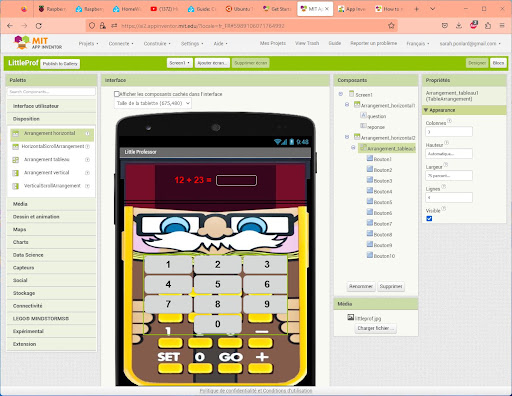Show help for Colonnes property
Screen dimensions: 512x396
[x=449, y=121]
